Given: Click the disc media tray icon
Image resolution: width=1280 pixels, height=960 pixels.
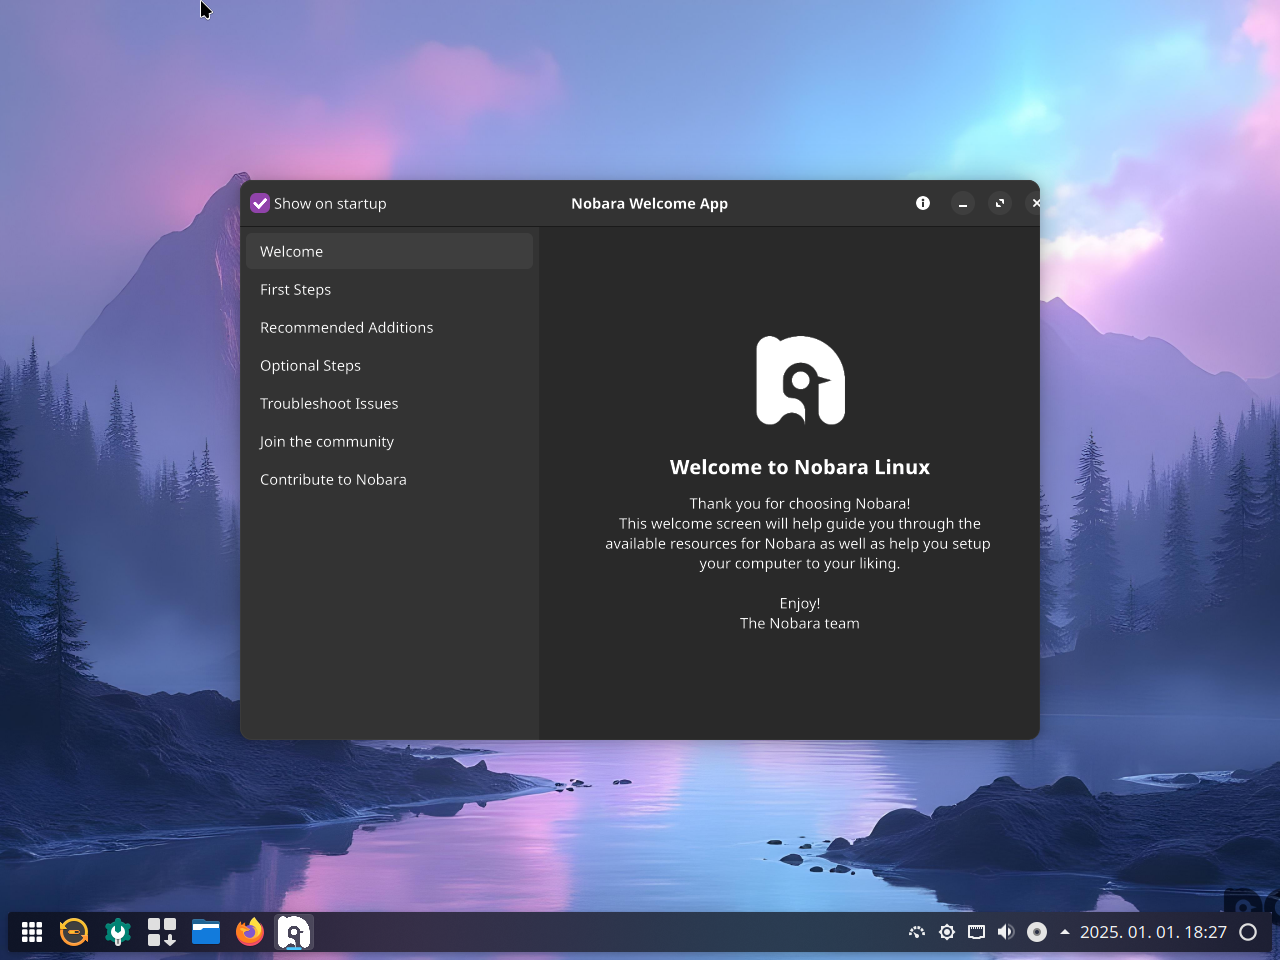Looking at the screenshot, I should [x=1037, y=932].
